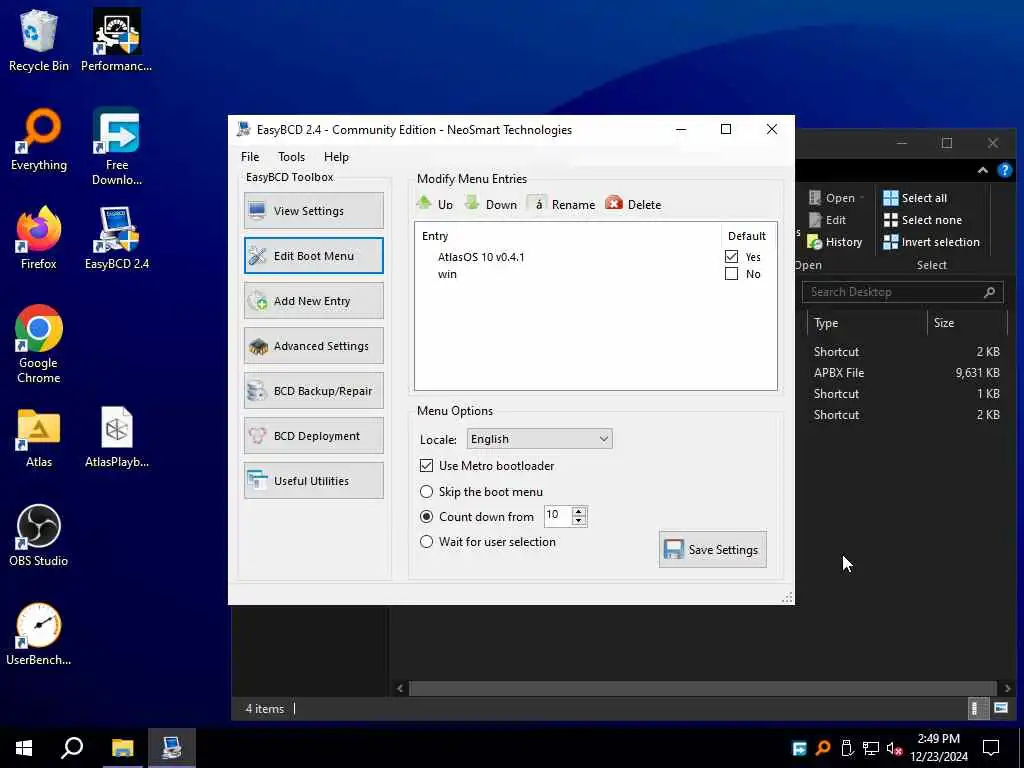Switch to File Explorer on the taskbar
The width and height of the screenshot is (1024, 768).
pyautogui.click(x=122, y=748)
